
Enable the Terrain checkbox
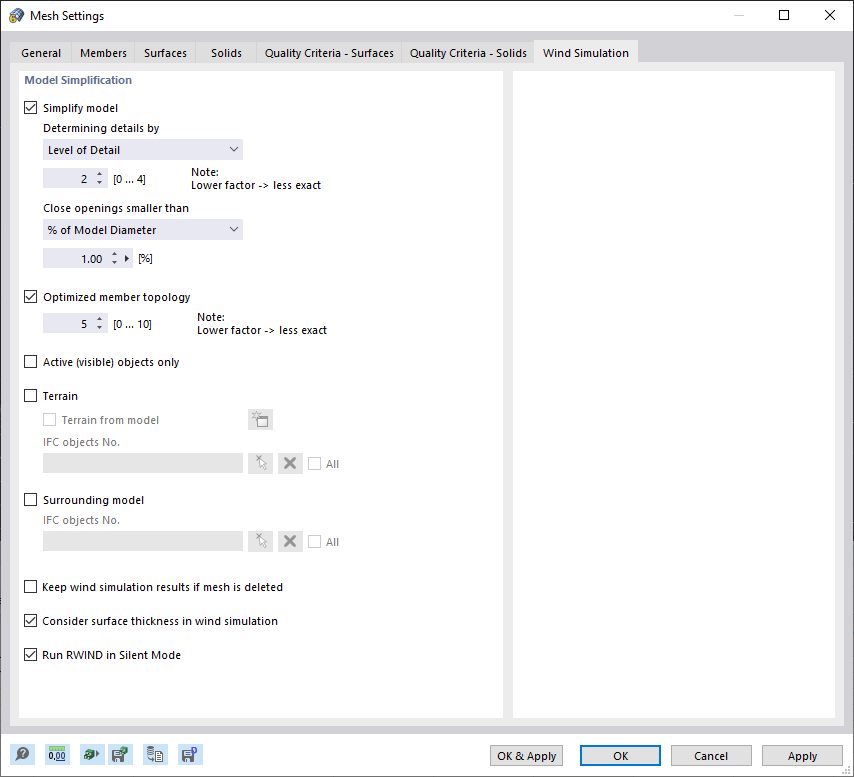[30, 396]
